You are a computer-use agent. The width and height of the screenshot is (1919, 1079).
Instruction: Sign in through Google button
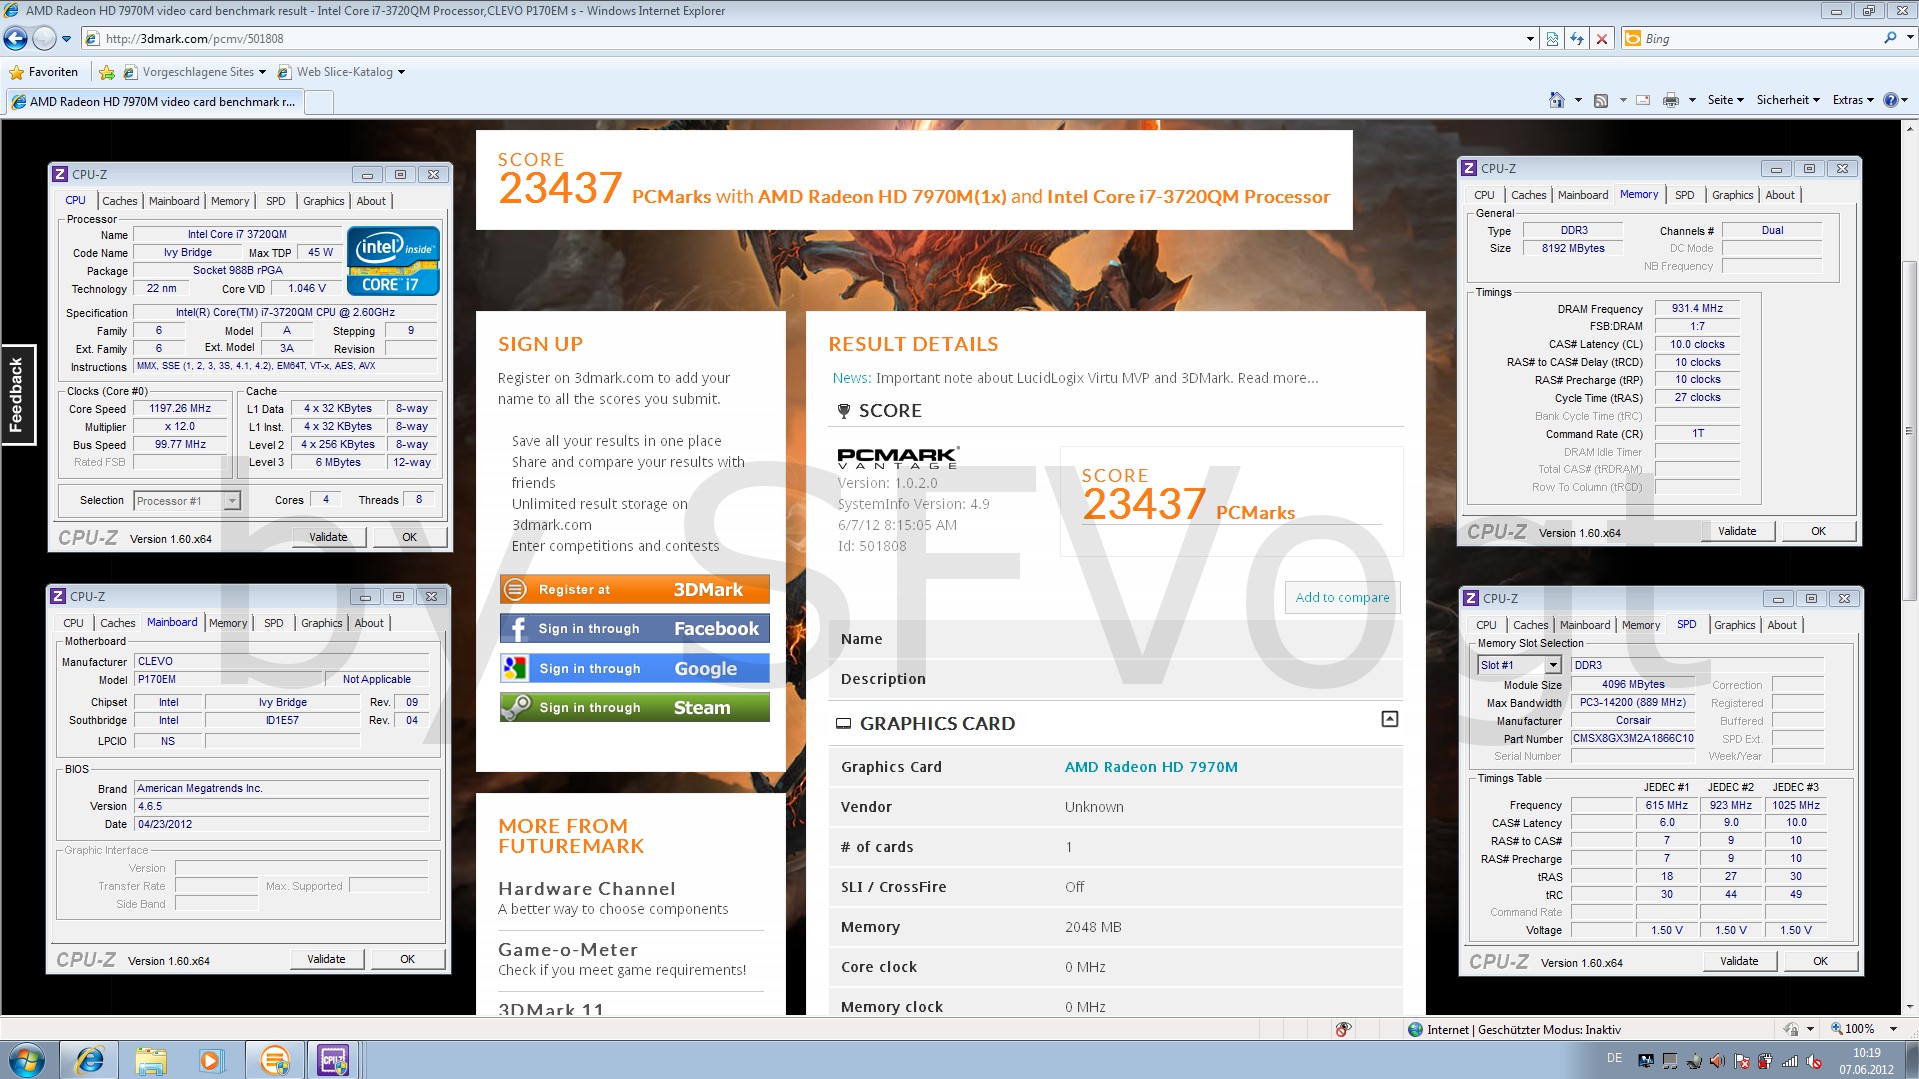coord(635,669)
